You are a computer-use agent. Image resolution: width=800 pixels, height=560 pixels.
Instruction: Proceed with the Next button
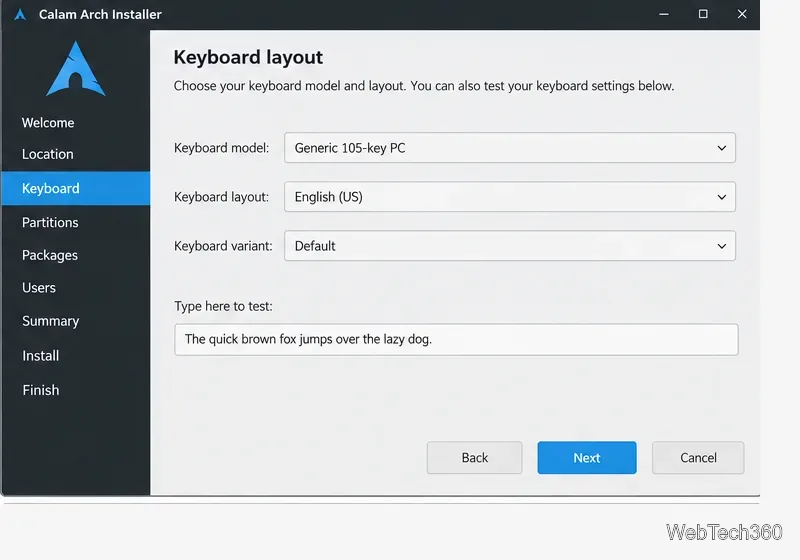[x=587, y=457]
